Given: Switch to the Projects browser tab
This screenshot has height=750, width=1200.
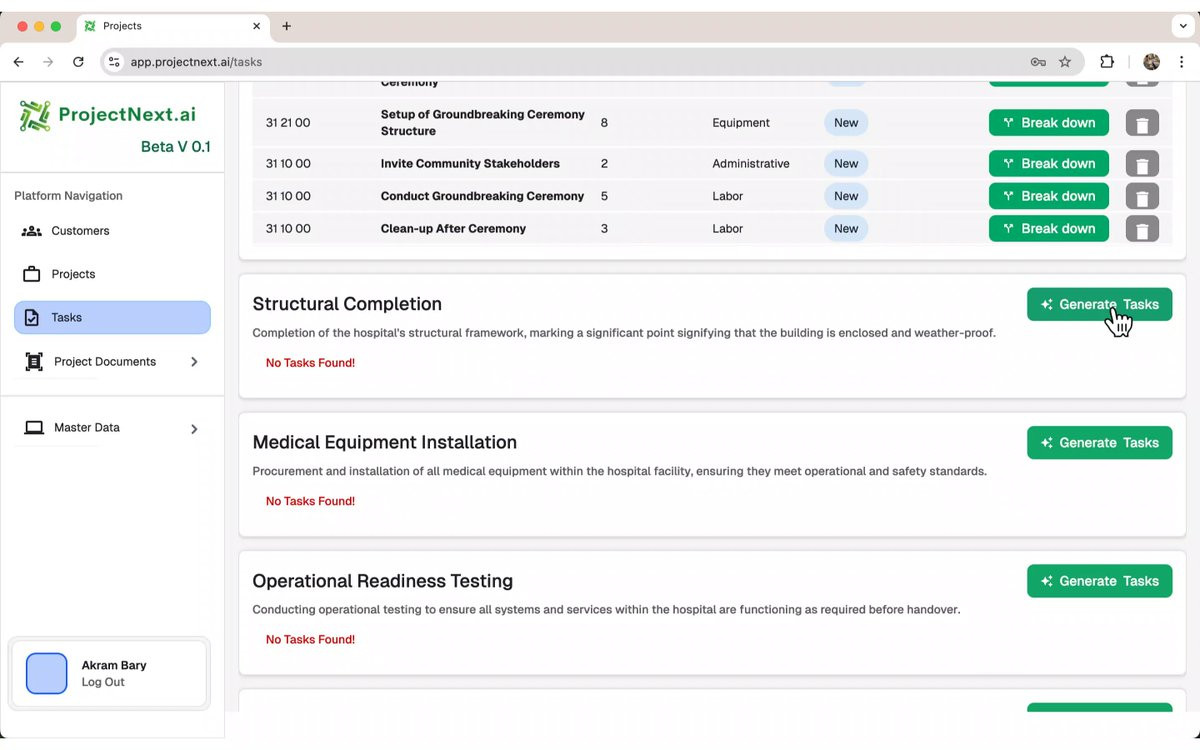Looking at the screenshot, I should coord(172,26).
